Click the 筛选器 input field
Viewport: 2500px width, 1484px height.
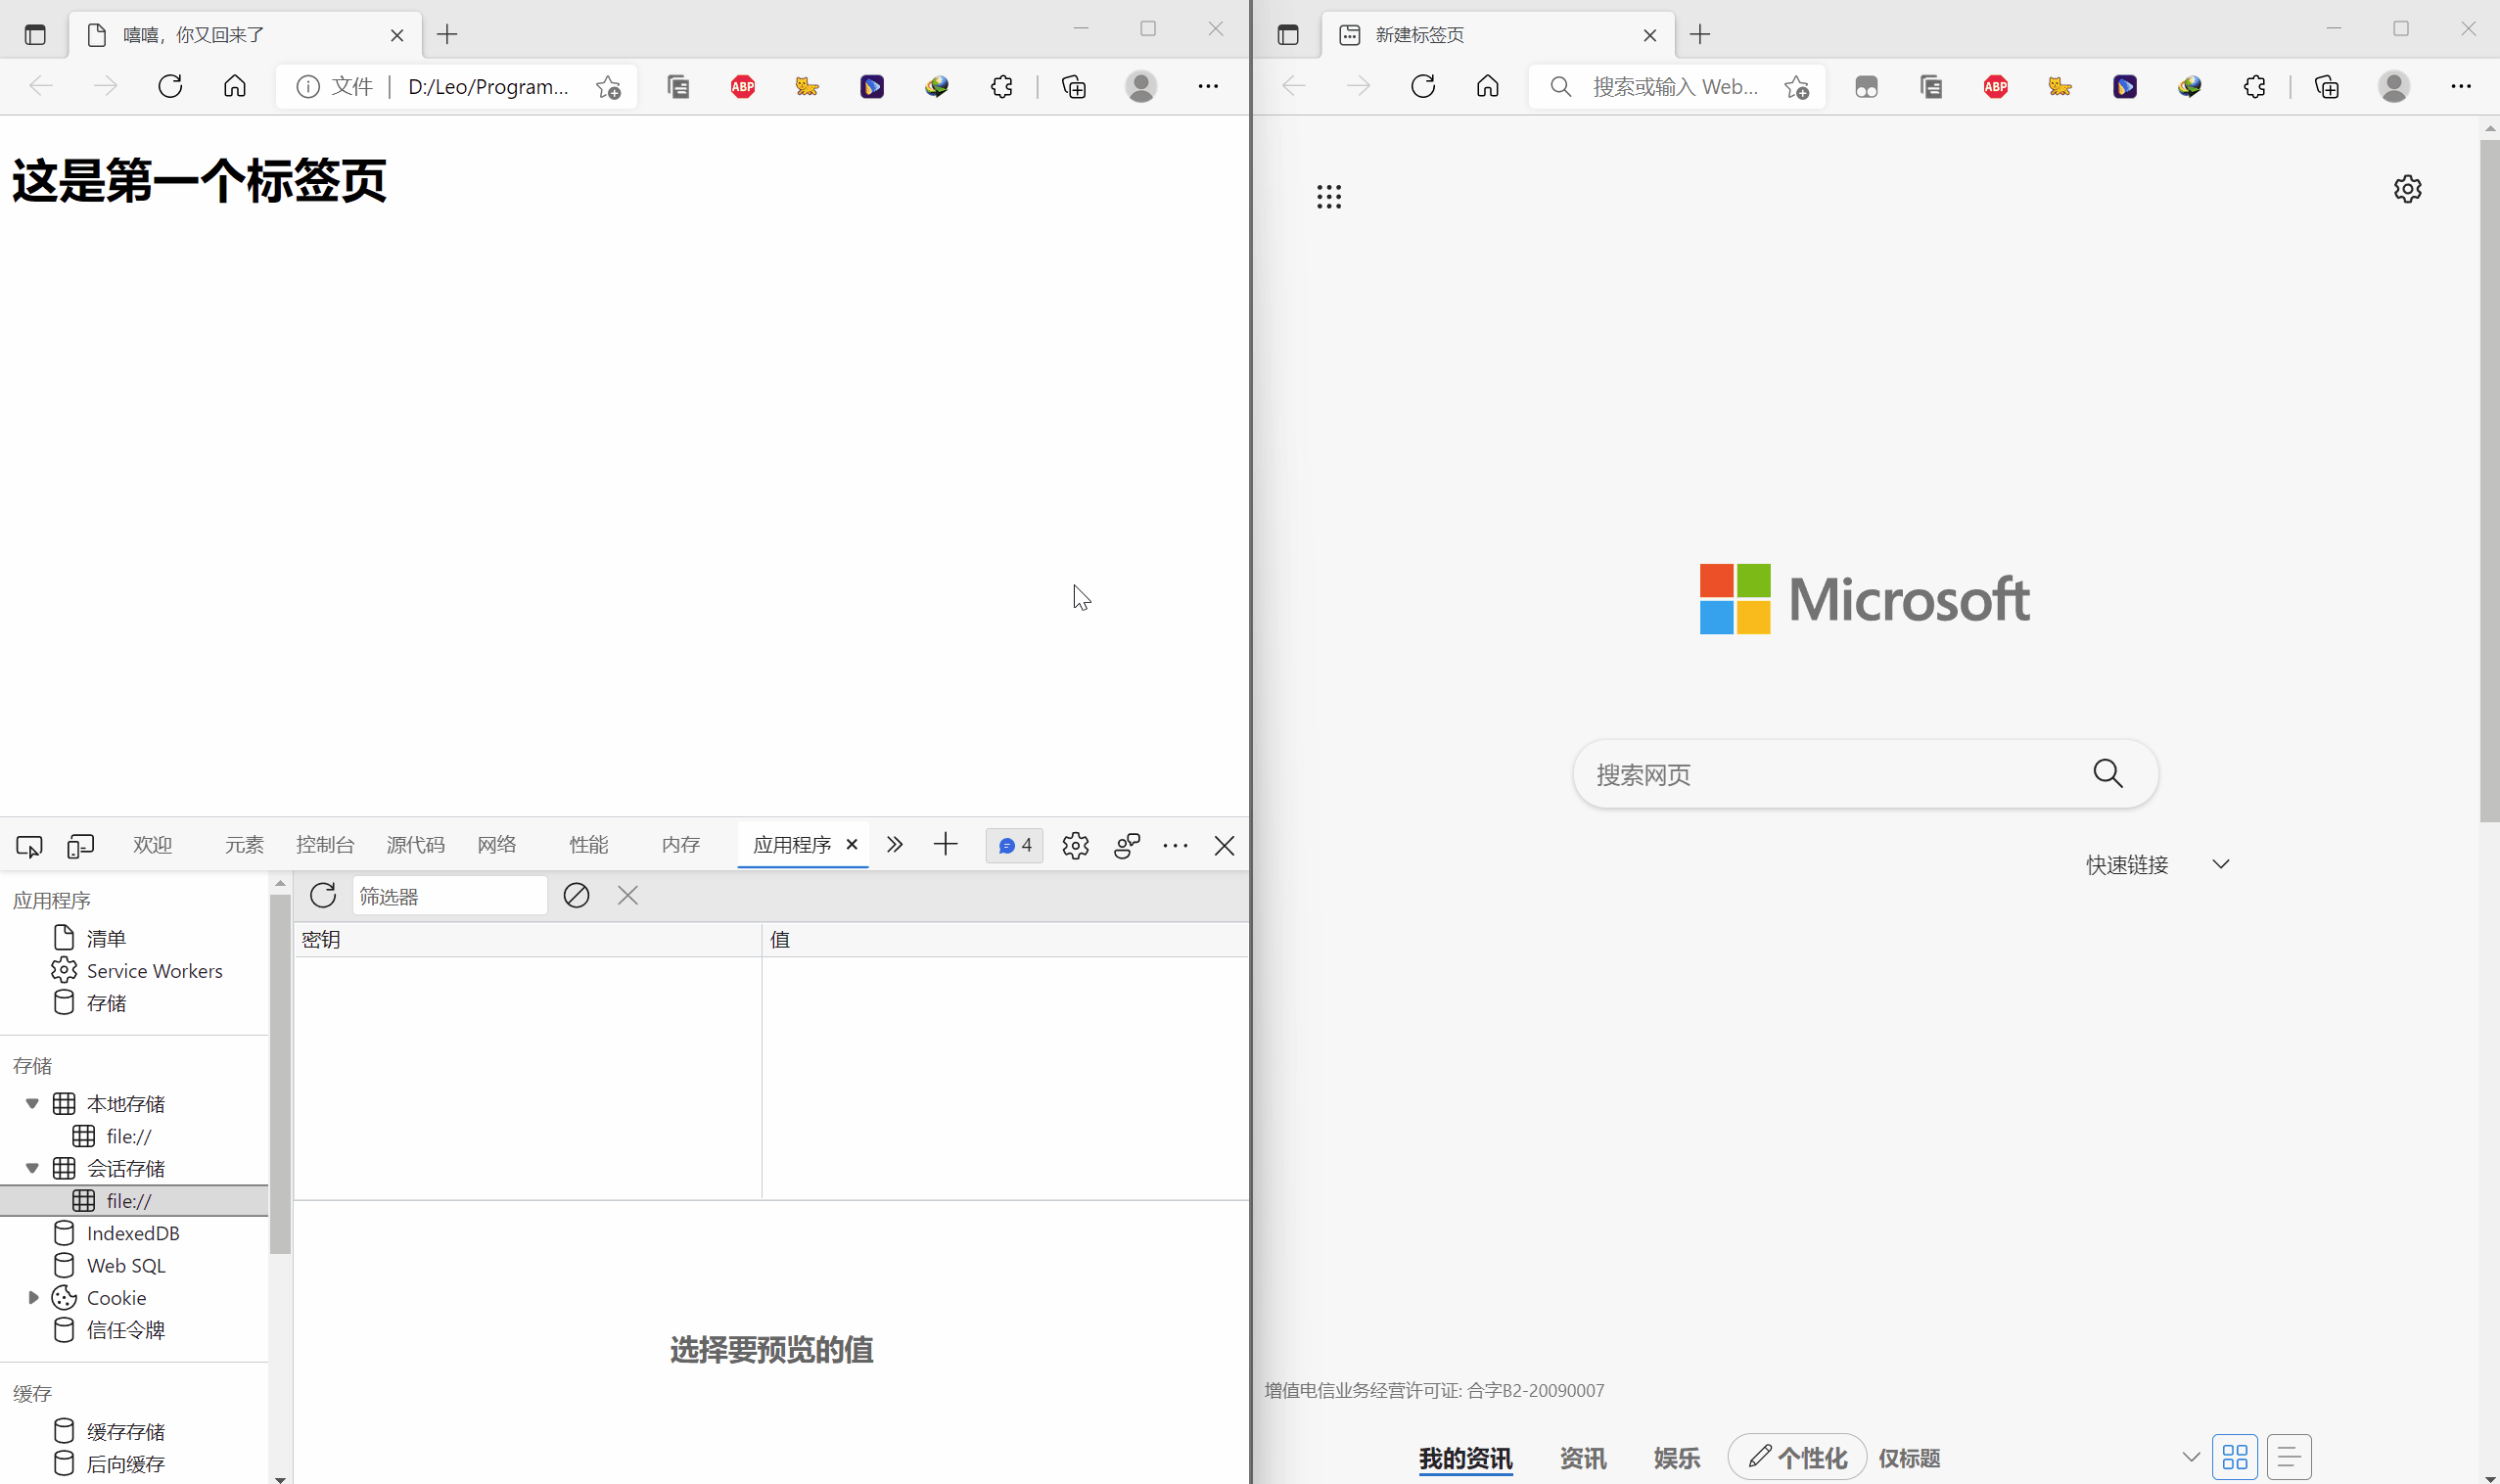pos(447,896)
